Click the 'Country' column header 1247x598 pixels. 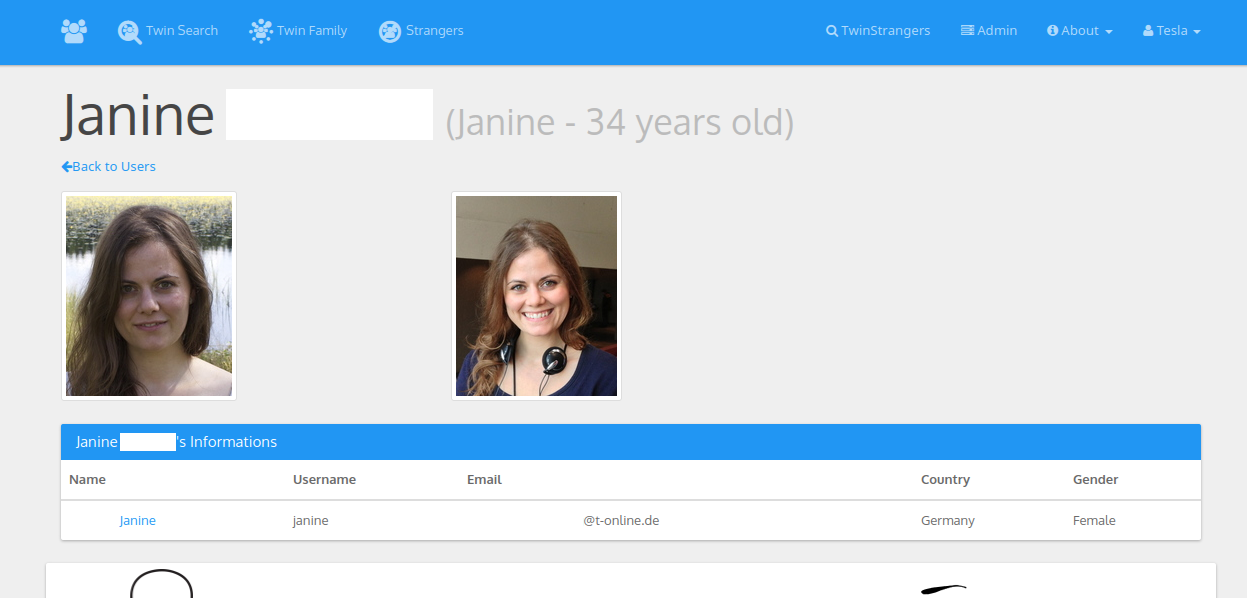tap(946, 480)
